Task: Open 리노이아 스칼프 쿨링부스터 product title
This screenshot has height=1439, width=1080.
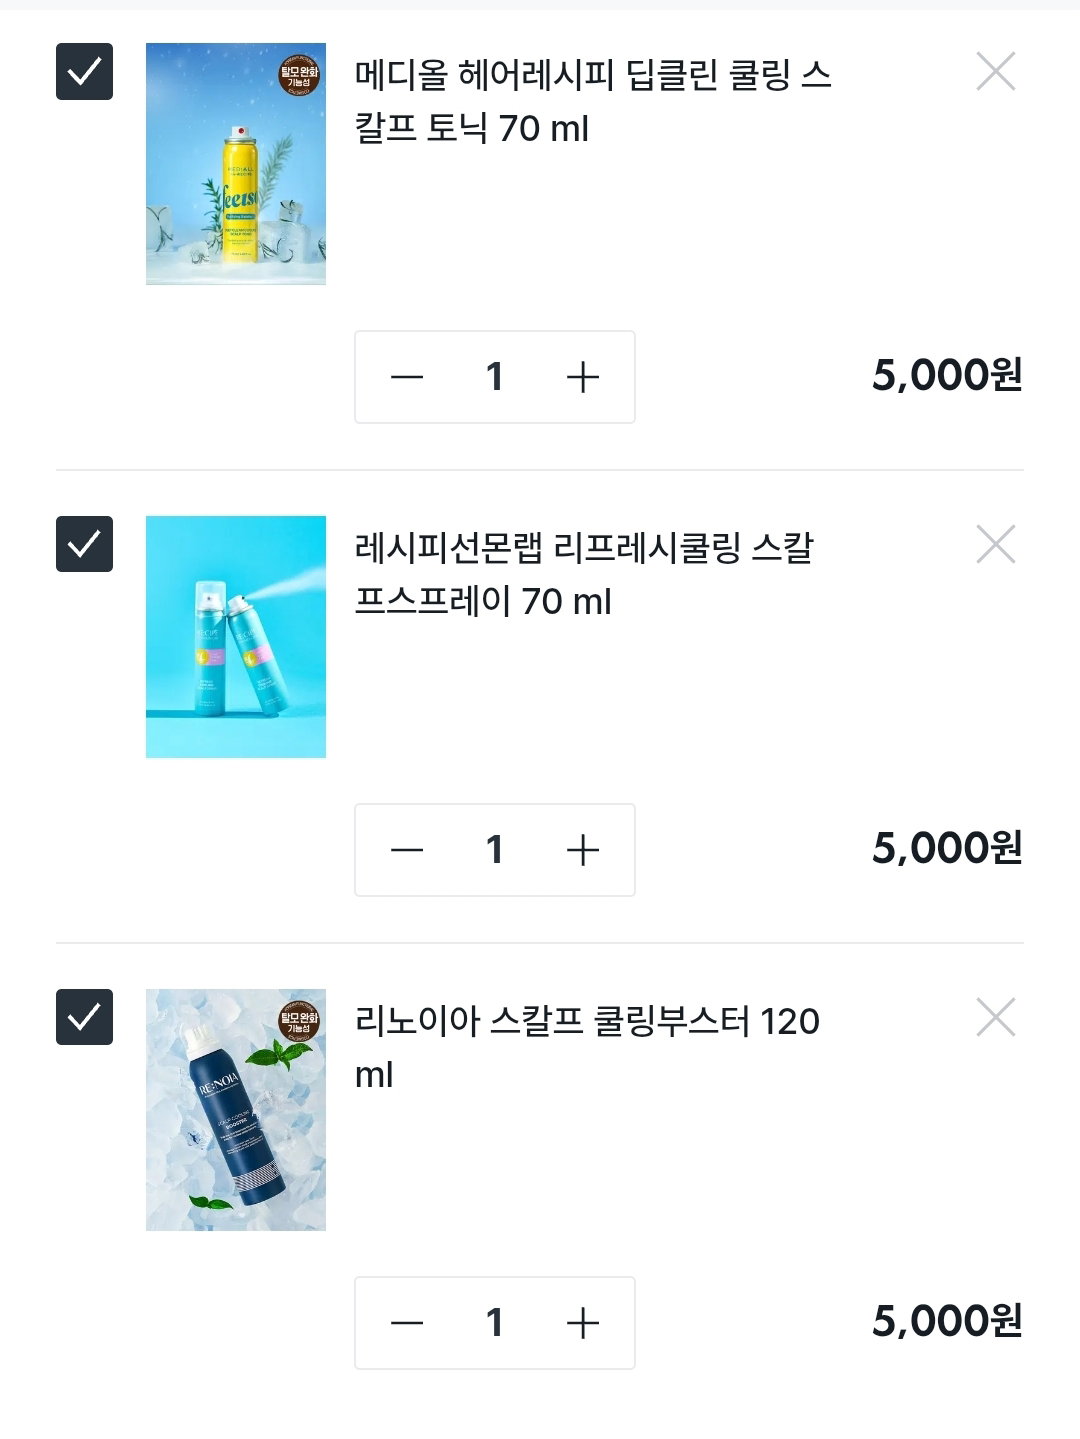Action: coord(588,1048)
